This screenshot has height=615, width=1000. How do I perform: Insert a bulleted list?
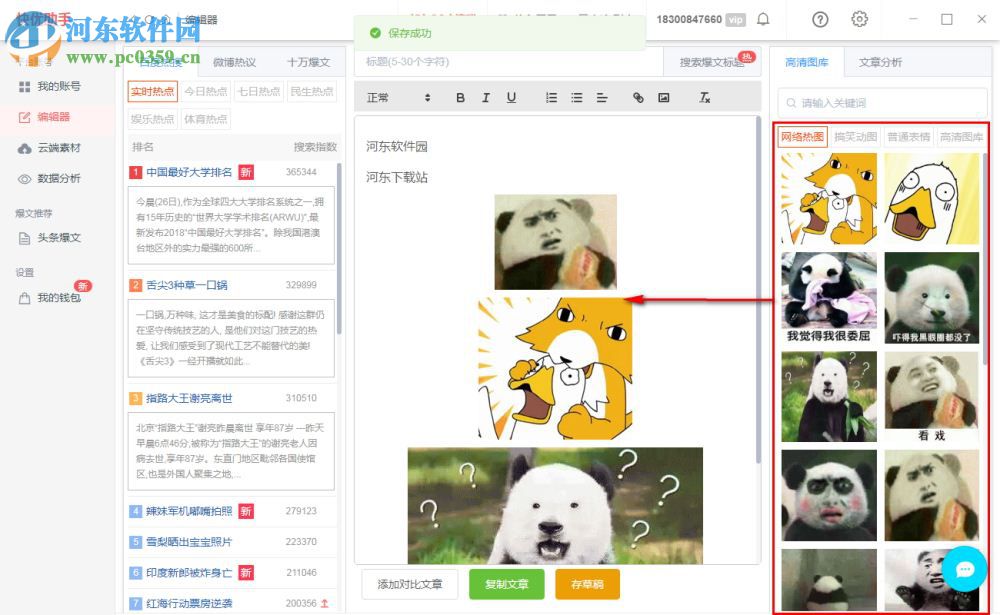click(577, 98)
